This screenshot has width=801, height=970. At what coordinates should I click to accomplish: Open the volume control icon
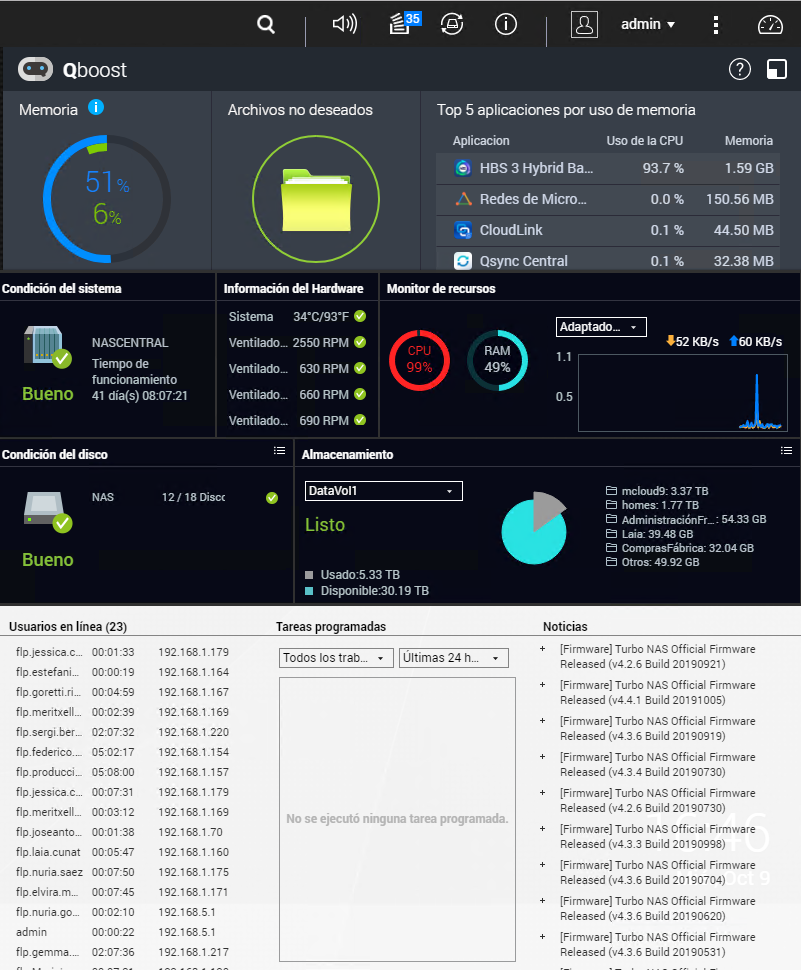click(344, 25)
